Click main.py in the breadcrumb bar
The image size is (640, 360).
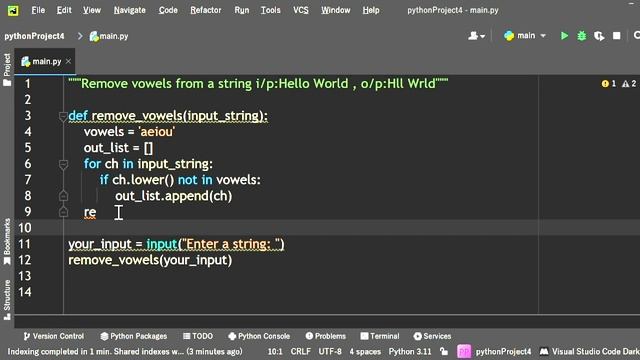[x=109, y=36]
